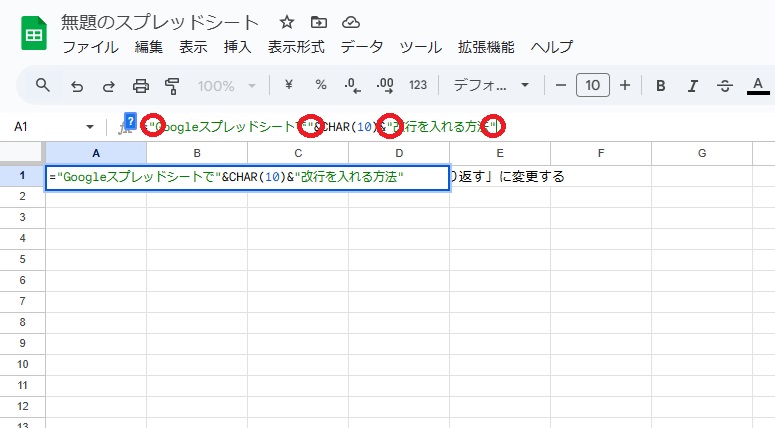Click cell A1 with the formula
This screenshot has width=775, height=428.
tap(247, 177)
